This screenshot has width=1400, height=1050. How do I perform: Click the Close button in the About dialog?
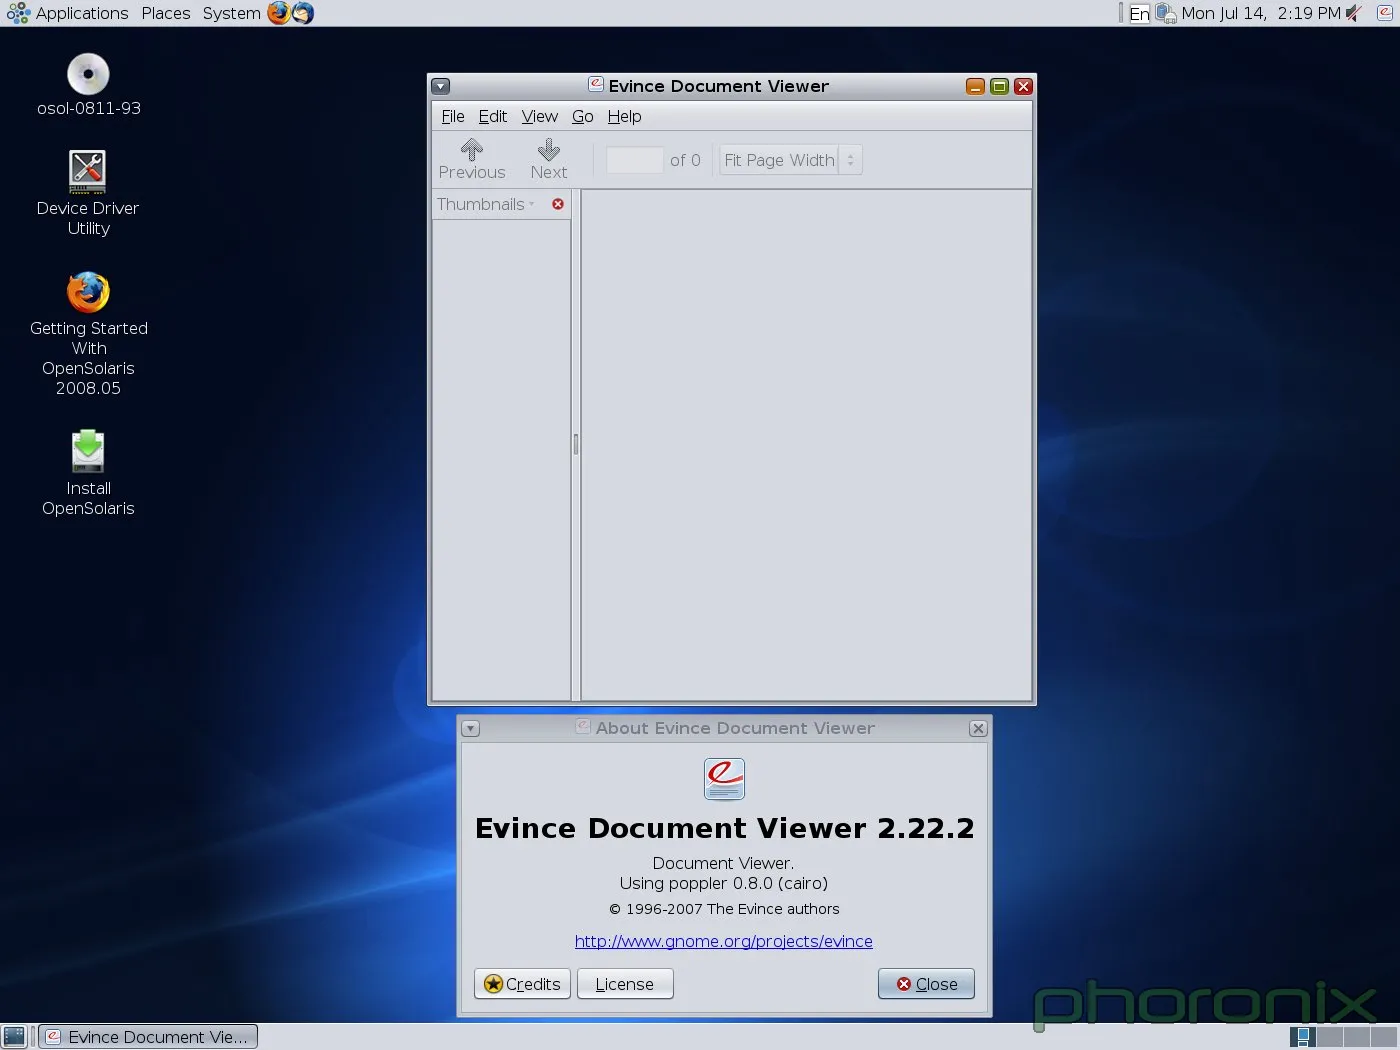tap(926, 984)
